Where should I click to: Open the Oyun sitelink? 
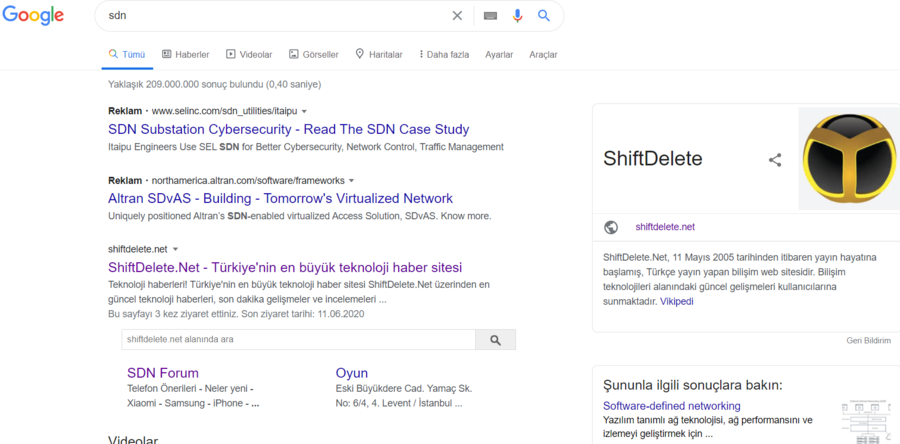(351, 373)
